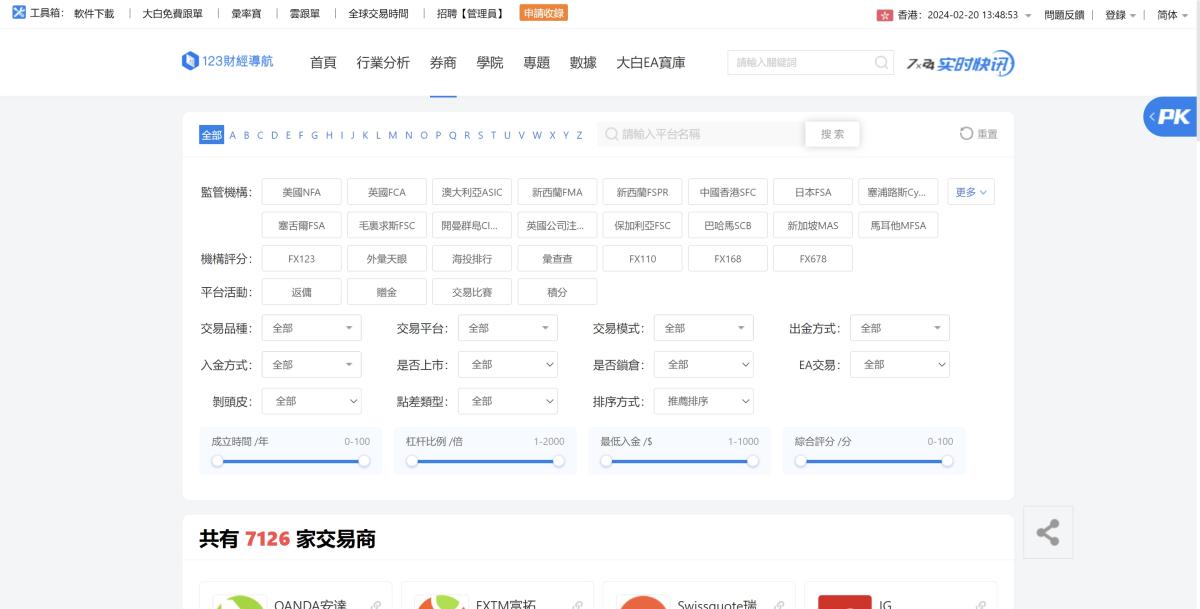1200x609 pixels.
Task: Click the search magnifier icon in the header
Action: (x=880, y=62)
